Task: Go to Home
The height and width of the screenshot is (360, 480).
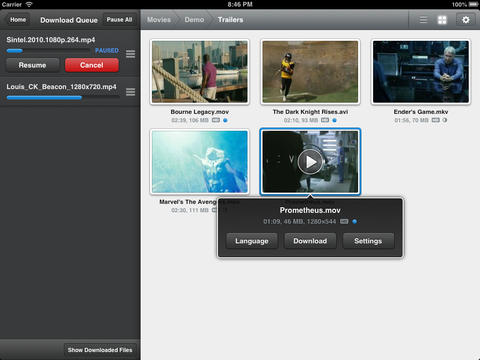Action: coord(18,20)
